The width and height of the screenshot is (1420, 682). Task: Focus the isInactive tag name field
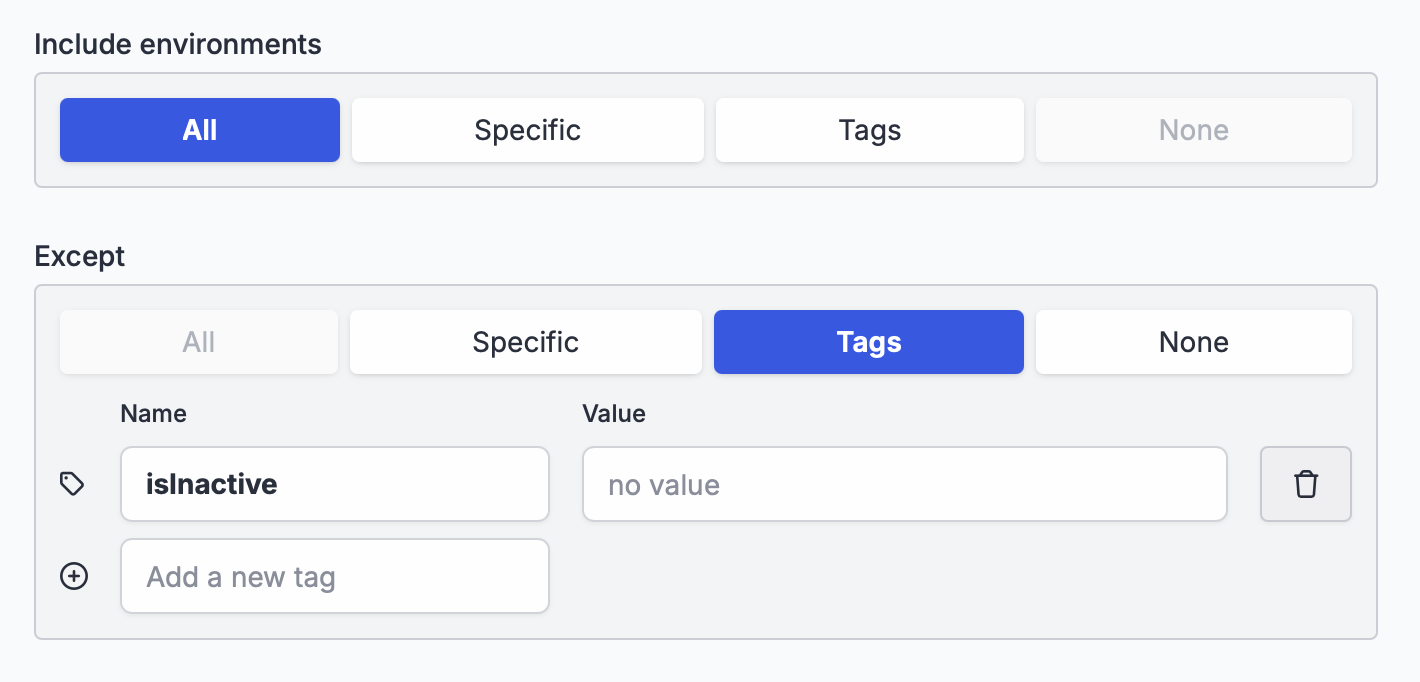coord(335,484)
